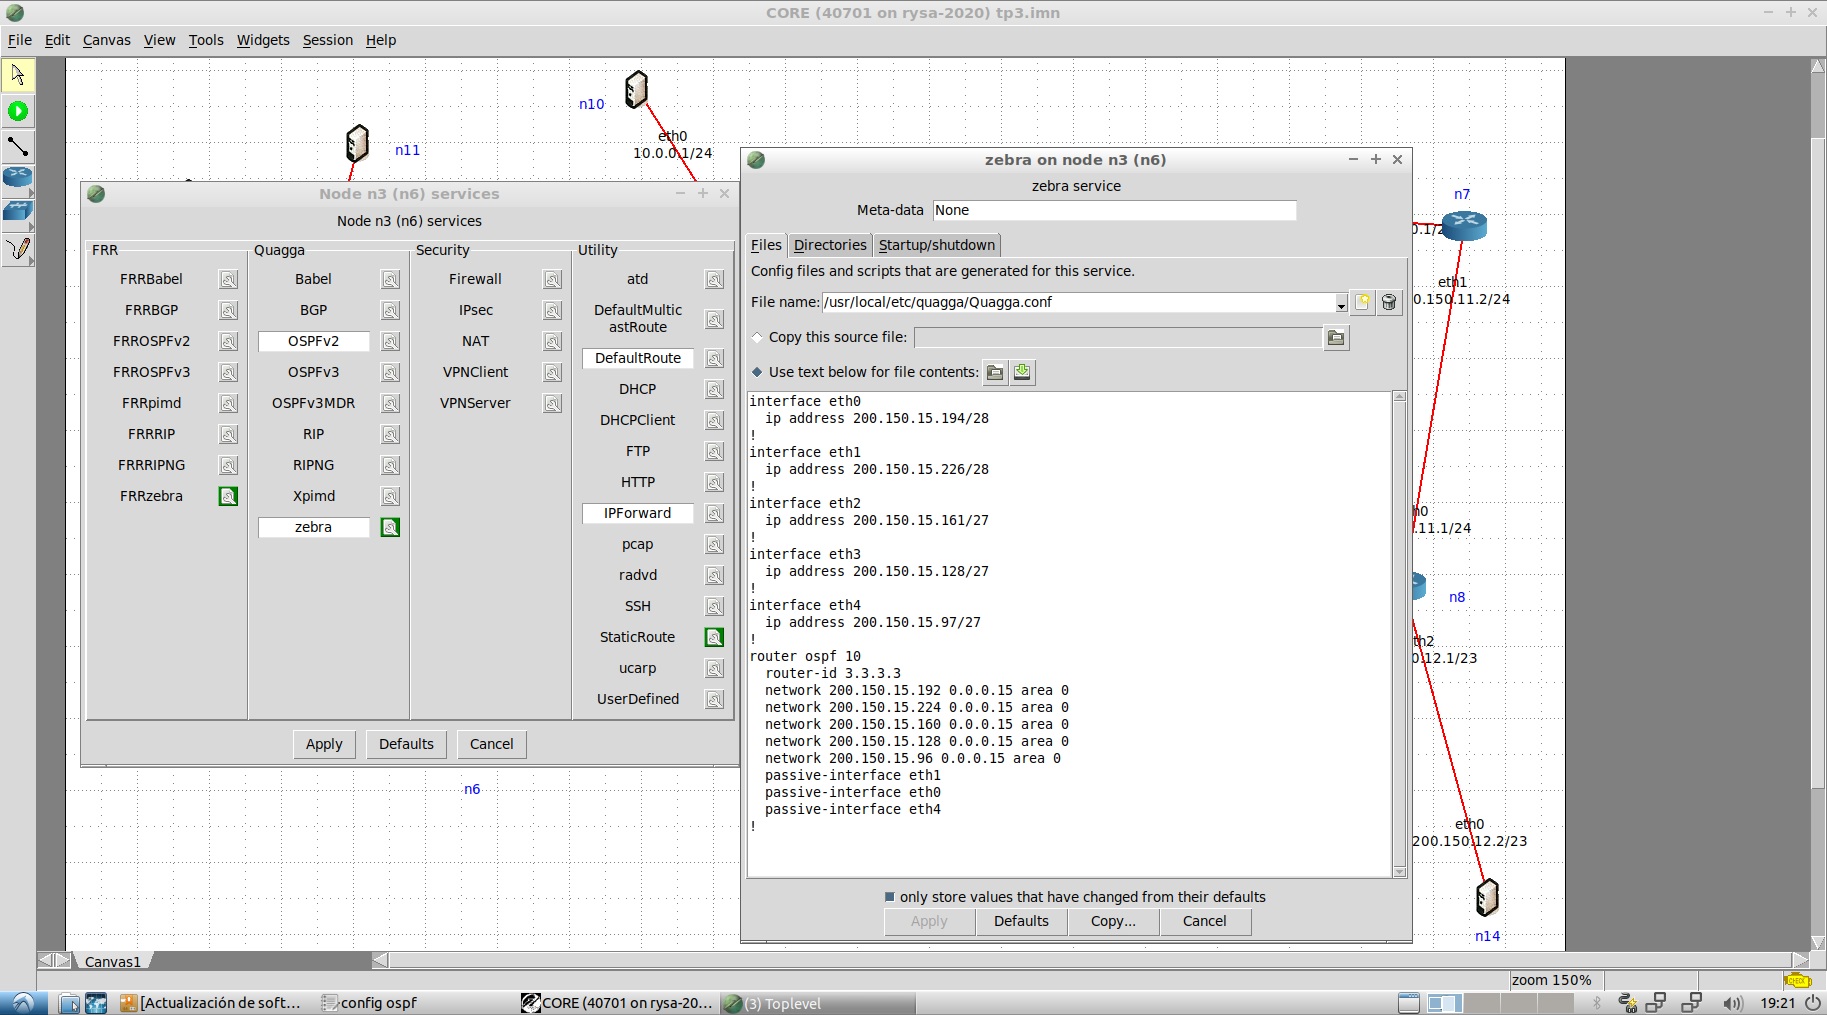This screenshot has width=1827, height=1015.
Task: Open green configure icon for FRRzebra
Action: click(229, 496)
